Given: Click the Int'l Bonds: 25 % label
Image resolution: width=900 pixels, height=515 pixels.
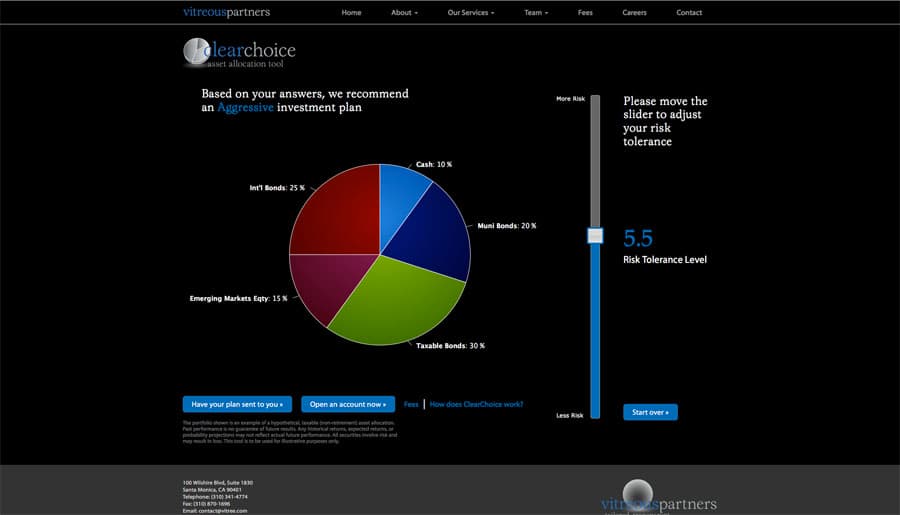Looking at the screenshot, I should 277,188.
